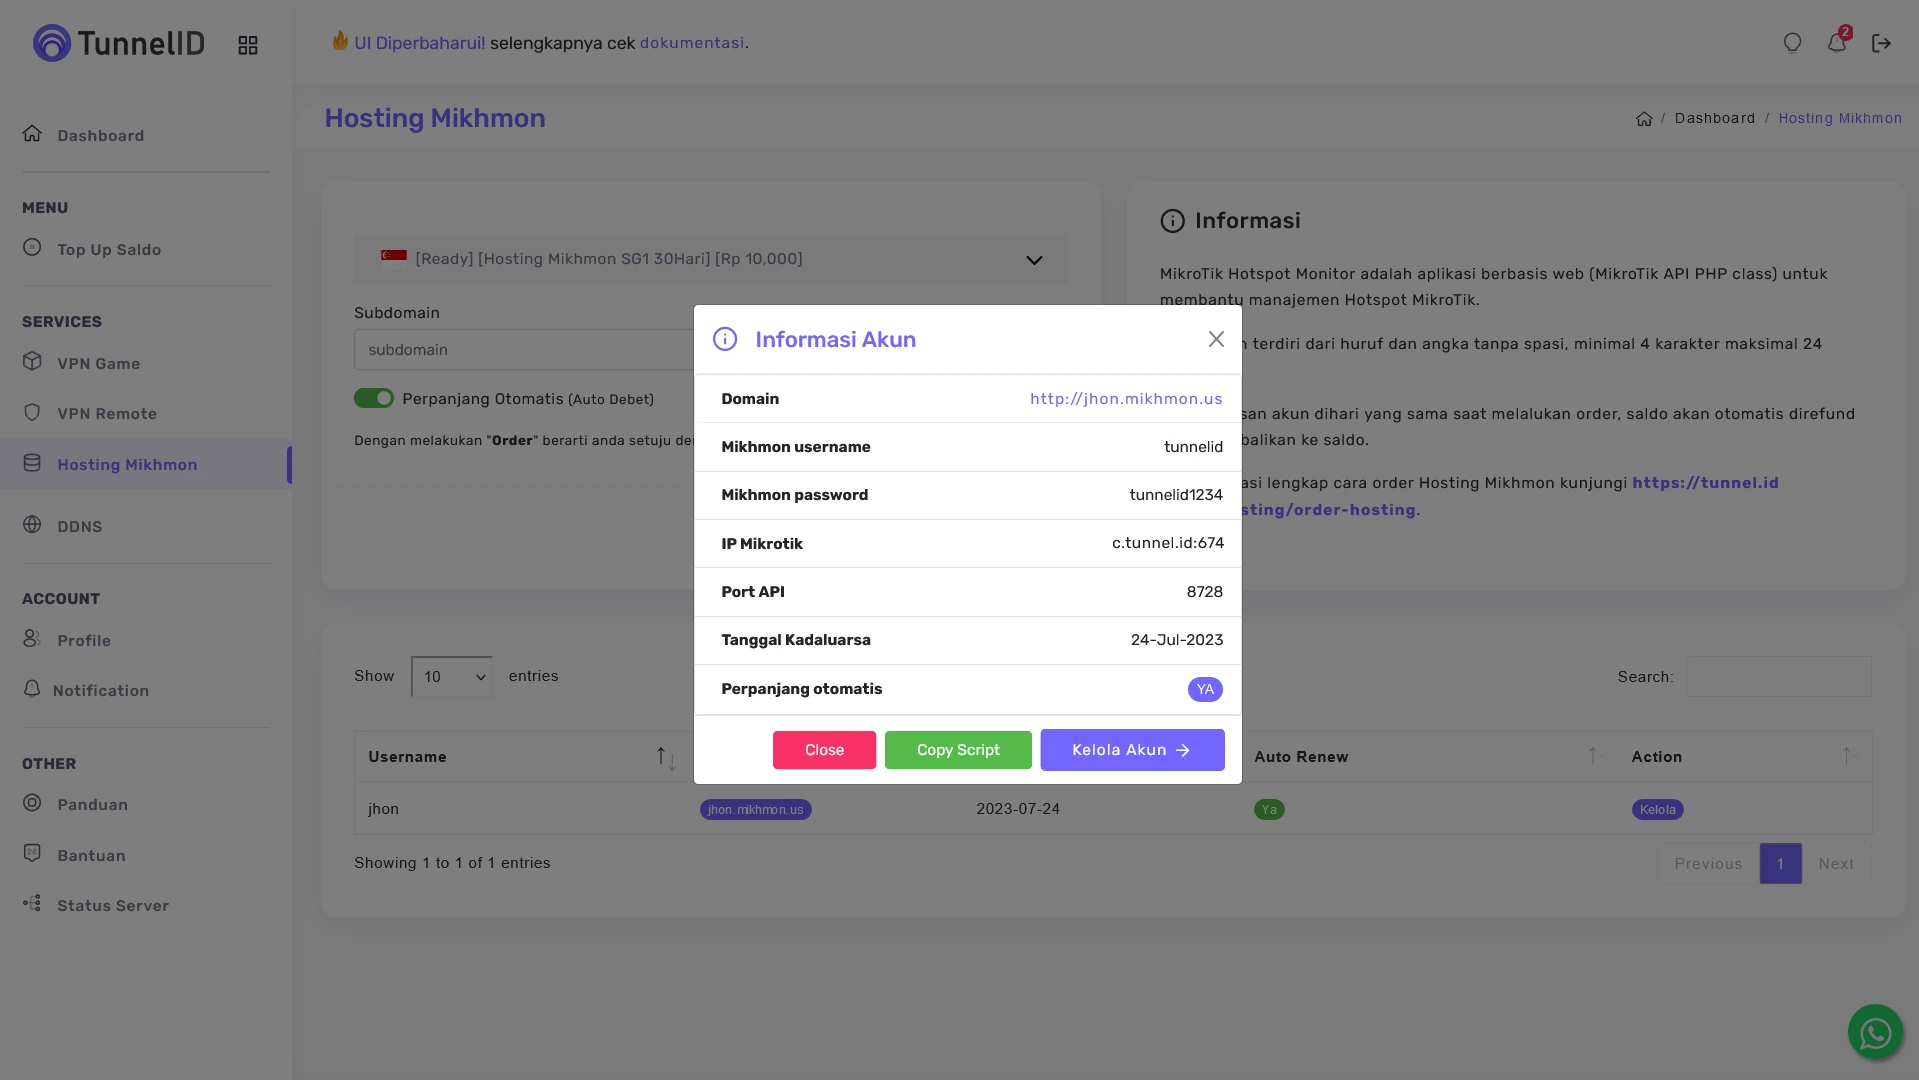Click the Hosting Mikhmon database icon
The width and height of the screenshot is (1919, 1080).
tap(32, 463)
